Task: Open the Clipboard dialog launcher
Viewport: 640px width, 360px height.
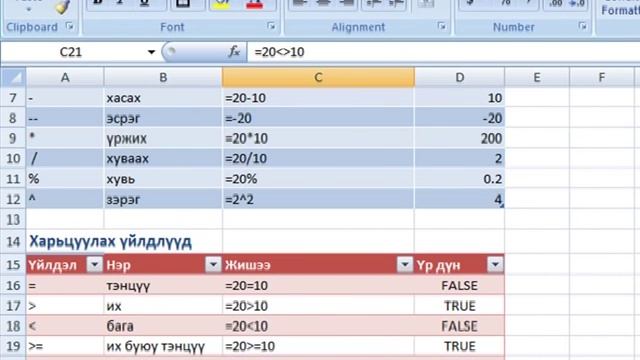Action: coord(70,27)
